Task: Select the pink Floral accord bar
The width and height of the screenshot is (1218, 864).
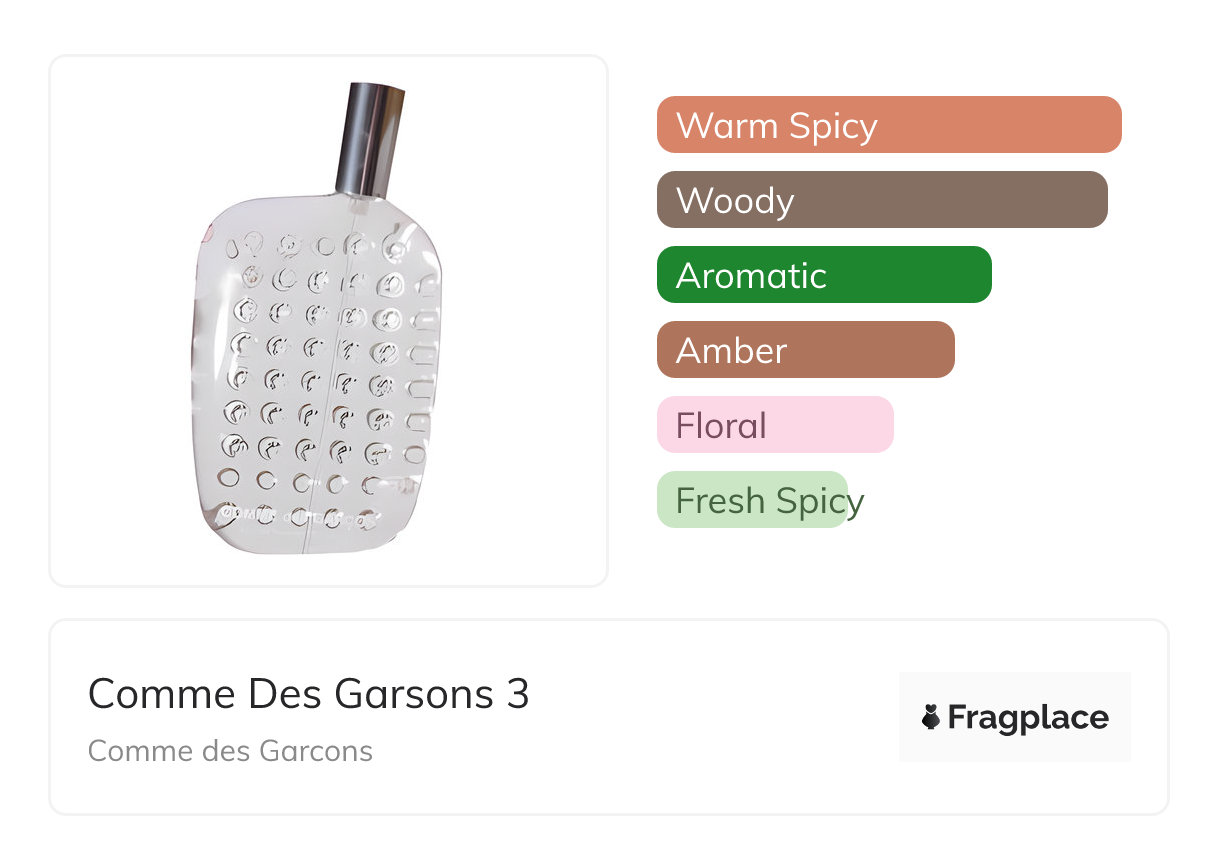Action: click(774, 425)
